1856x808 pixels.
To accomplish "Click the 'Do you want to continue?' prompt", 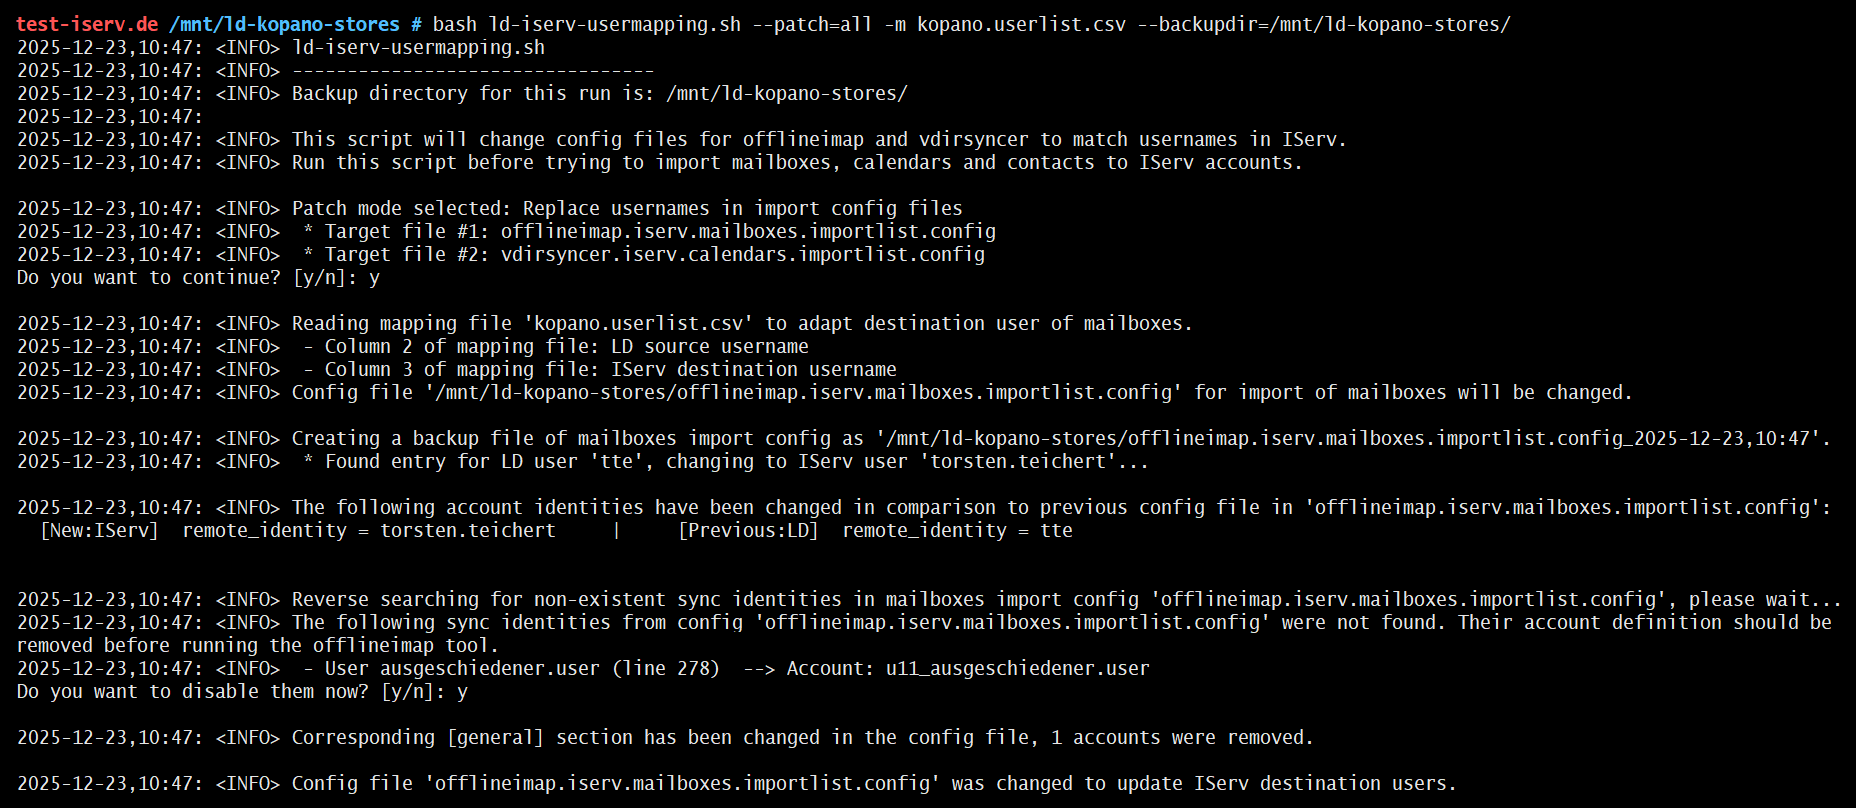I will (x=148, y=277).
